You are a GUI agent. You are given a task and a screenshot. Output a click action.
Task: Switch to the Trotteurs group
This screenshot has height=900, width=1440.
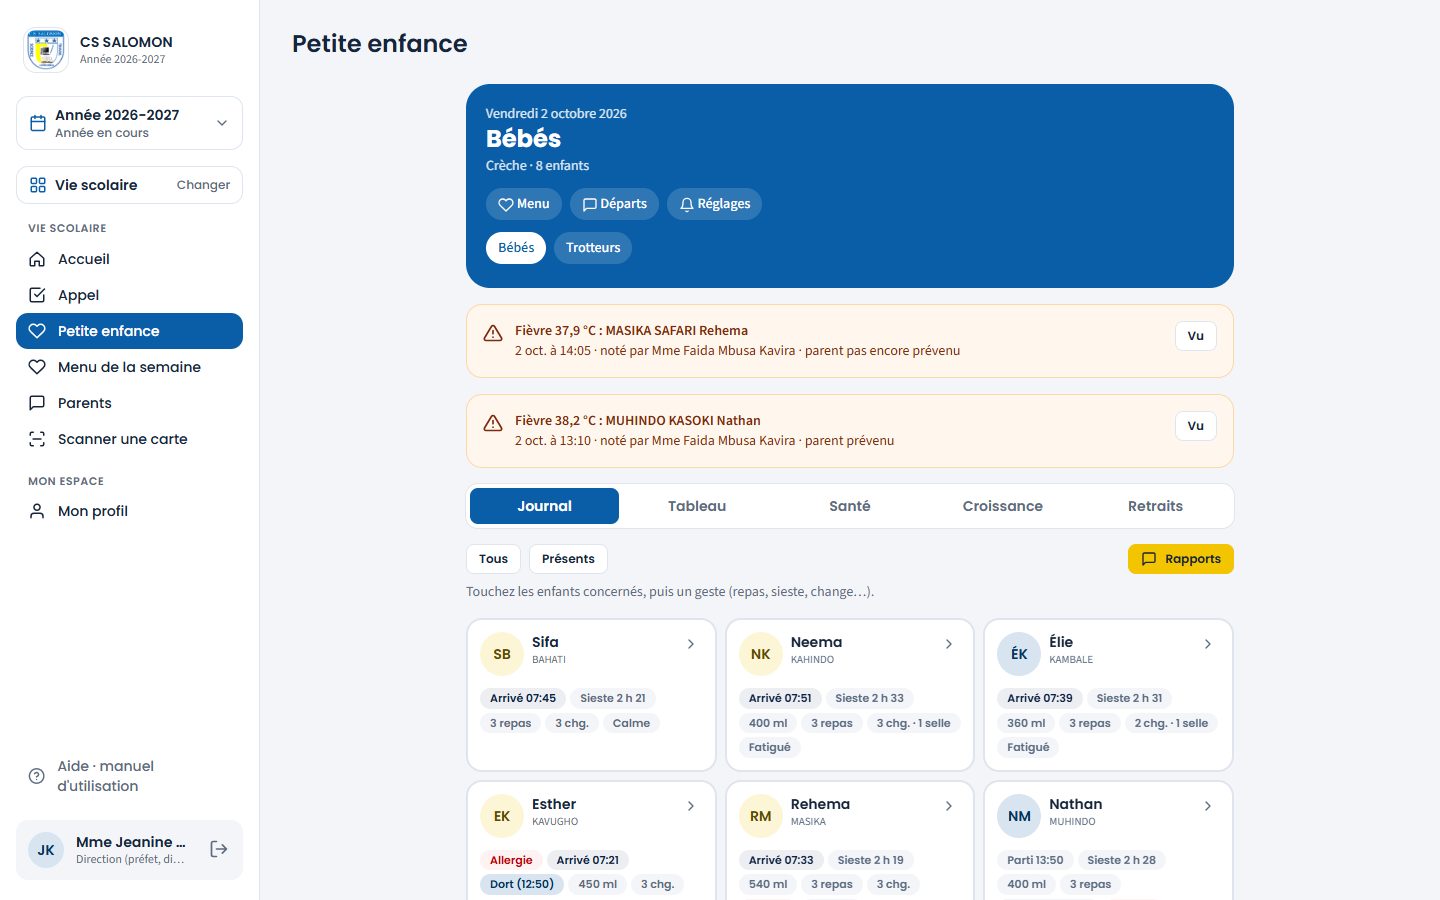pyautogui.click(x=593, y=248)
